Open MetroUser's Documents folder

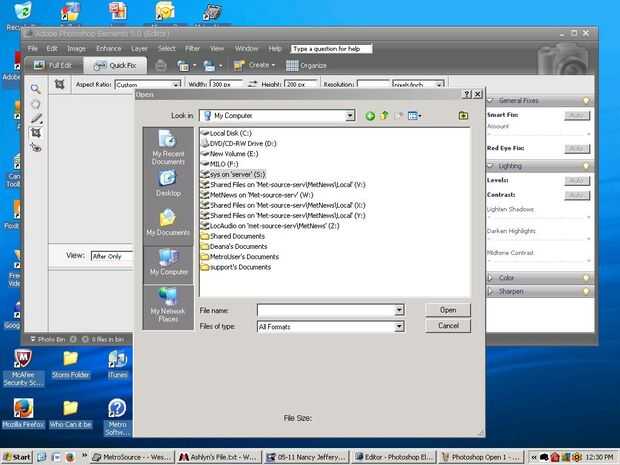240,257
